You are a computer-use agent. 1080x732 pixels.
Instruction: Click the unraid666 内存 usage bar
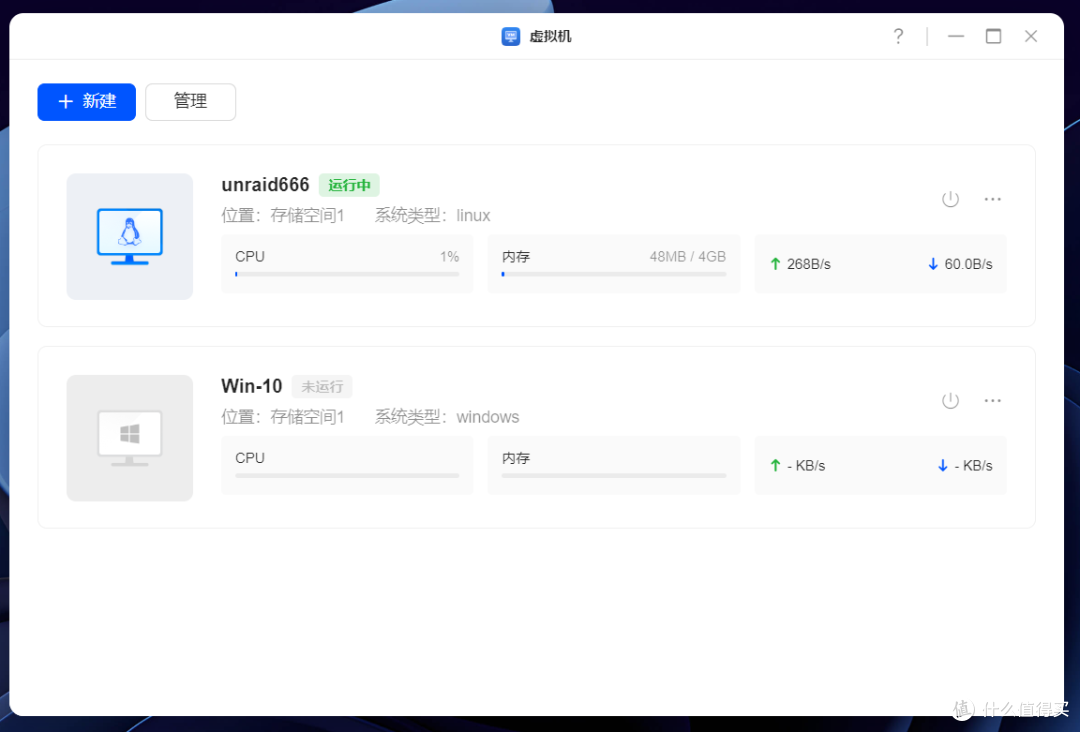pos(614,274)
